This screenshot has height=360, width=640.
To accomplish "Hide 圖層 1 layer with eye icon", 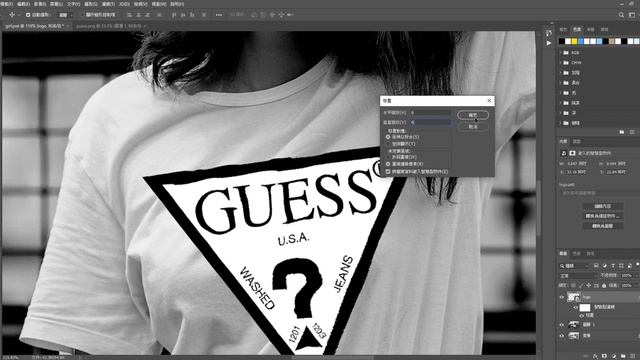I will (562, 325).
